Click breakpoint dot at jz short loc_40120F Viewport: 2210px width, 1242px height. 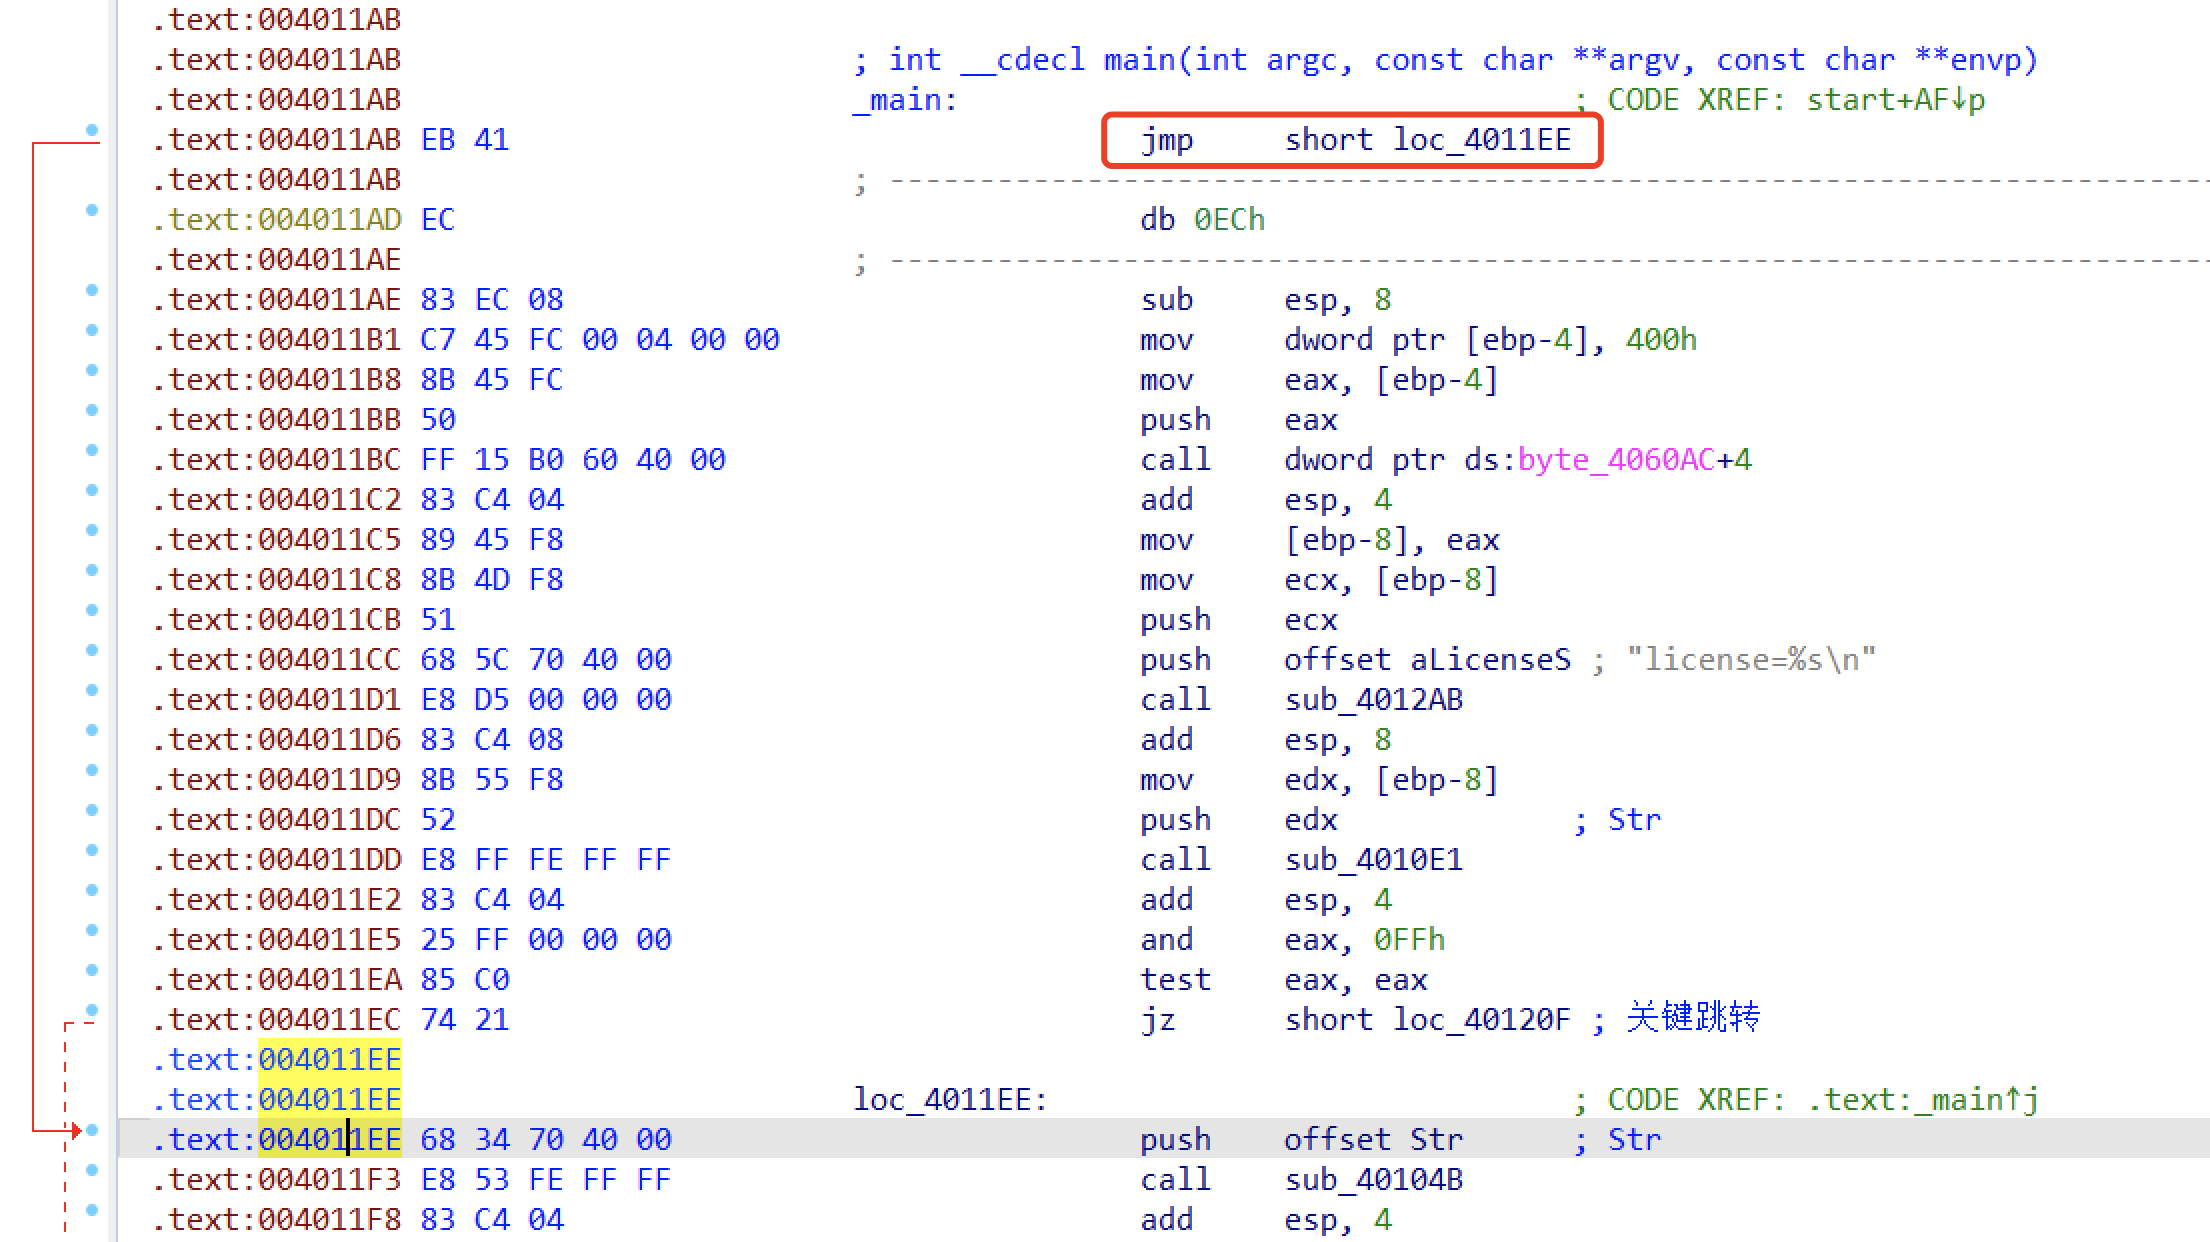tap(92, 1010)
